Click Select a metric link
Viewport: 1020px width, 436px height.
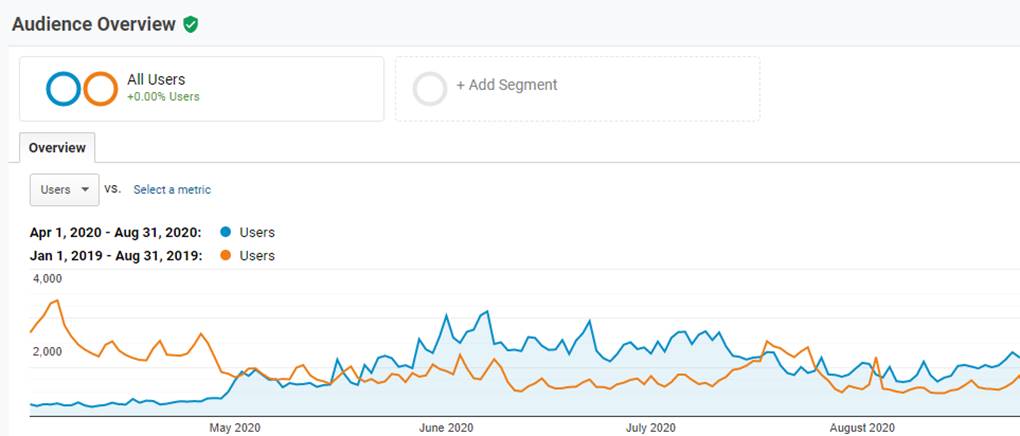tap(172, 189)
